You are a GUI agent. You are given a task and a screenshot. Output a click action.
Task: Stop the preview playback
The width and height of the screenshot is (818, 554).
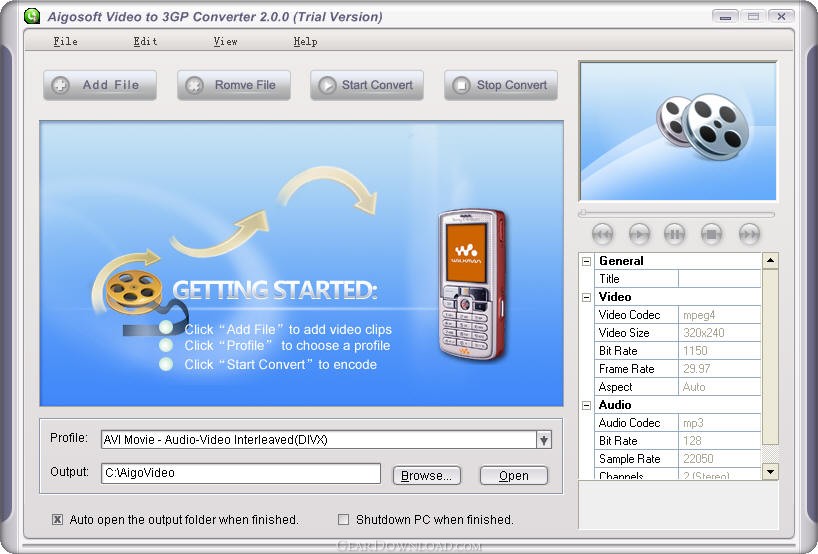click(x=711, y=234)
